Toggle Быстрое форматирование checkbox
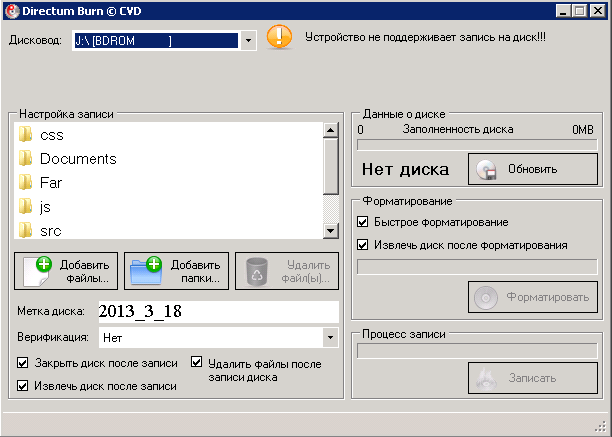Viewport: 612px width, 437px height. pos(363,222)
